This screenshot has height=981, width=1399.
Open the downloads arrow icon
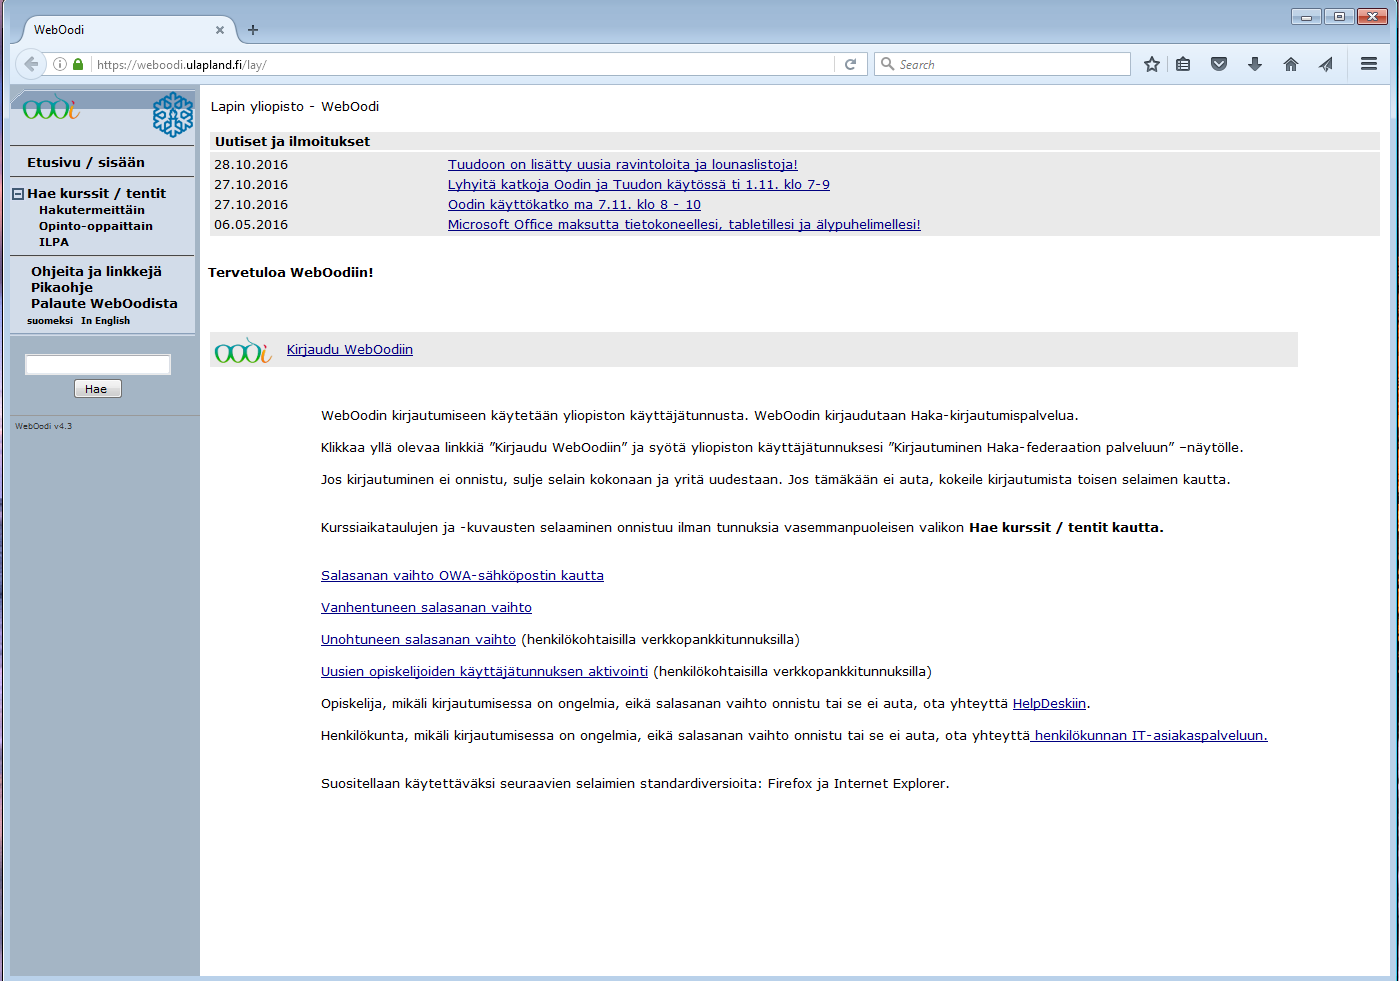pos(1255,64)
